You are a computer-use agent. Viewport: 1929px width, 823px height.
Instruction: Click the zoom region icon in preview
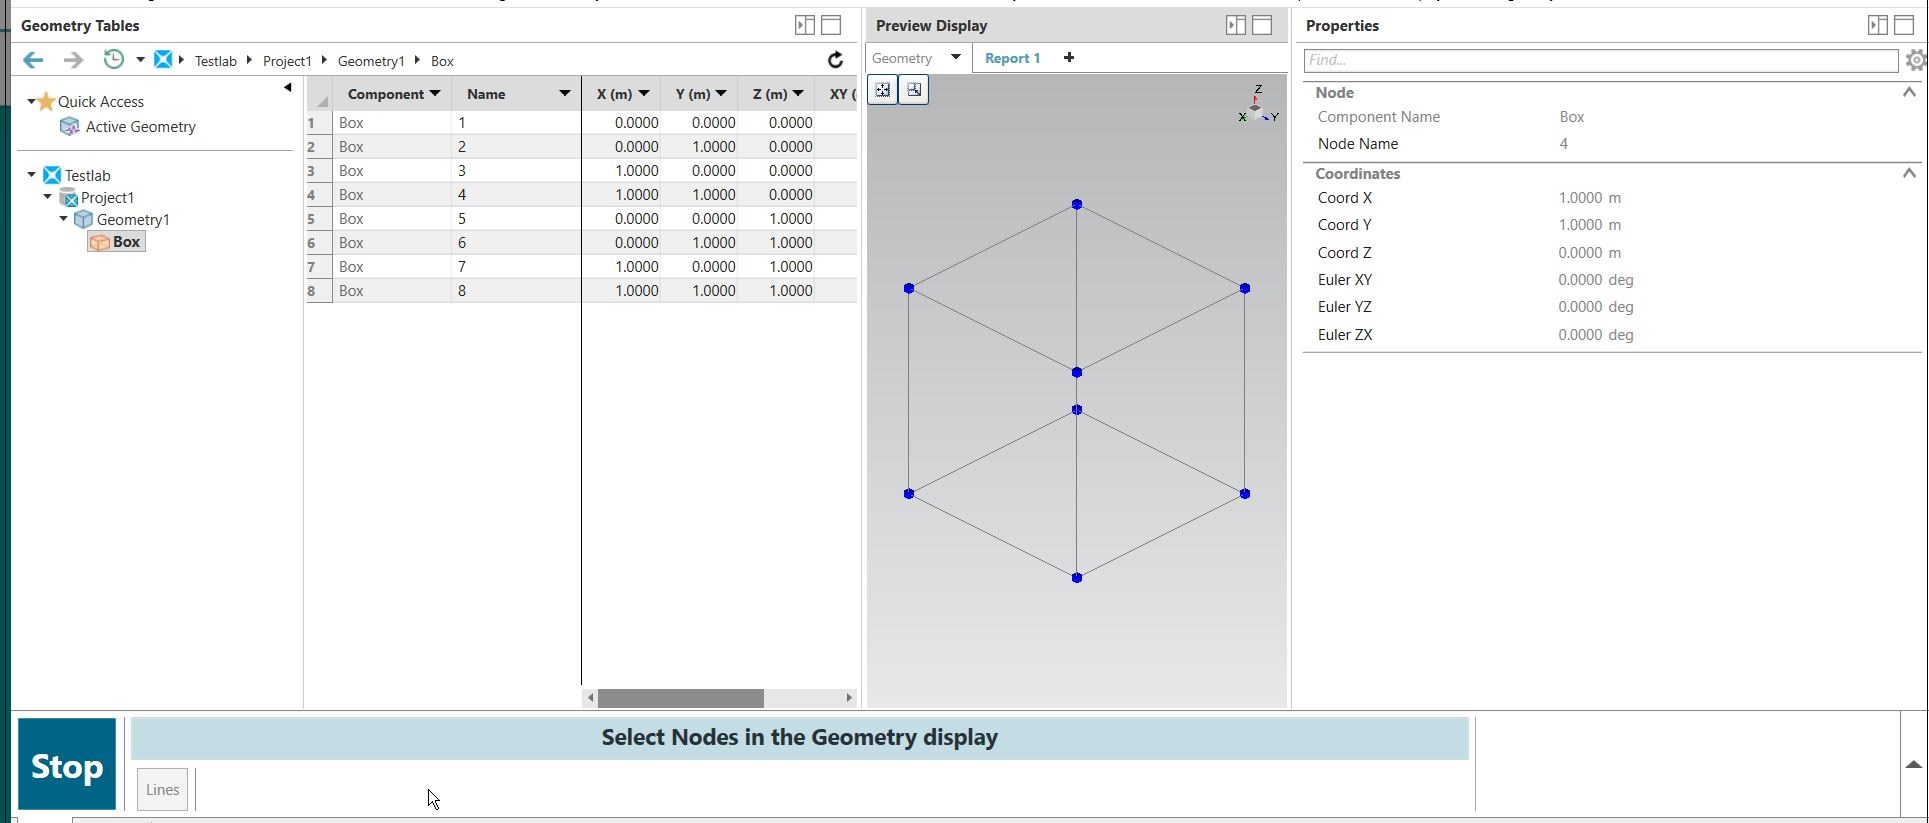(914, 90)
